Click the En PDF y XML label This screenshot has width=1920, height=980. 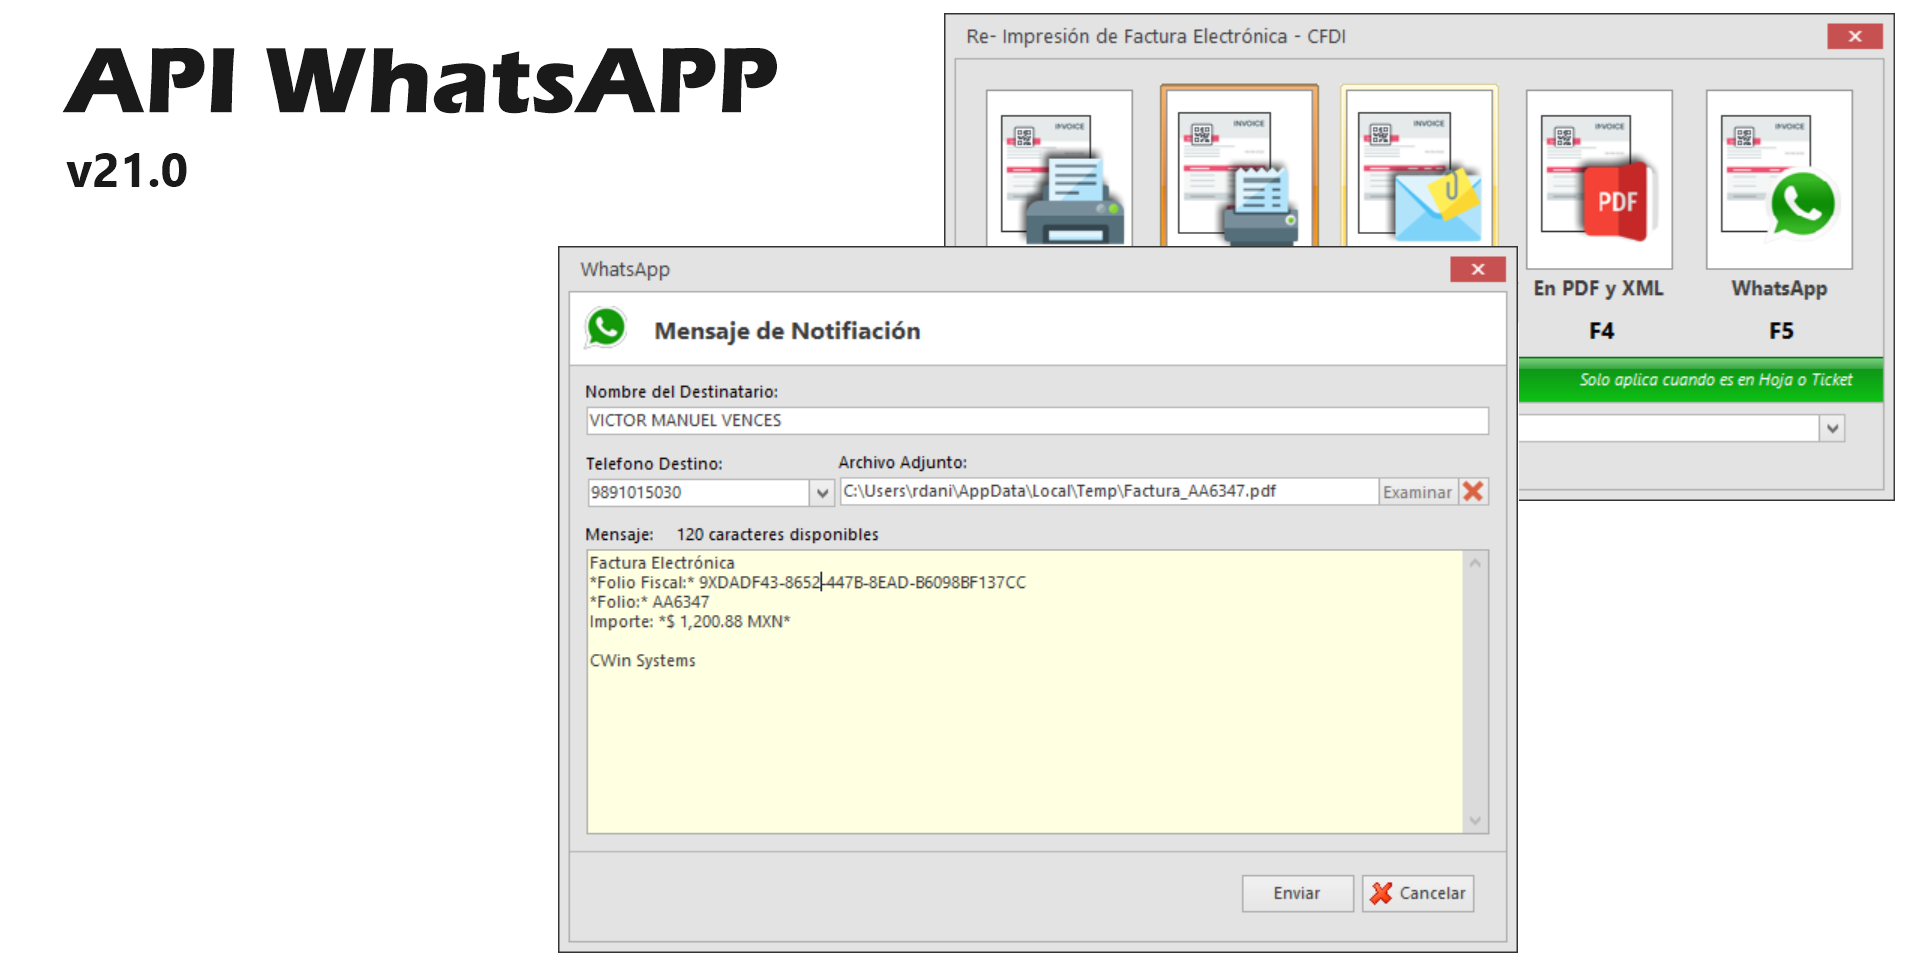click(1598, 288)
